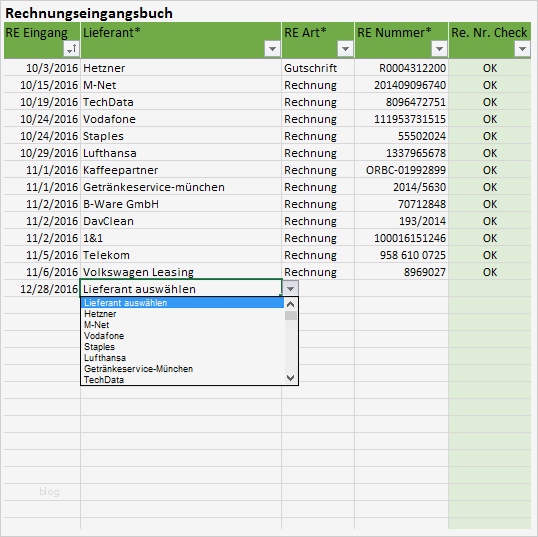Click the Lieferant* header cell

click(181, 40)
